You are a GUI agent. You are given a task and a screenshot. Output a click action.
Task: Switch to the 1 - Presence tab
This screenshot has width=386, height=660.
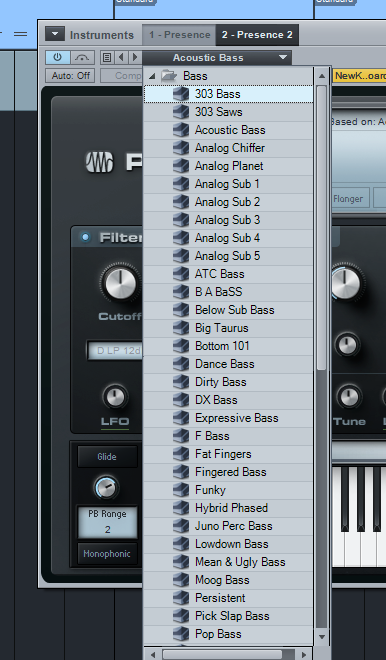[179, 35]
